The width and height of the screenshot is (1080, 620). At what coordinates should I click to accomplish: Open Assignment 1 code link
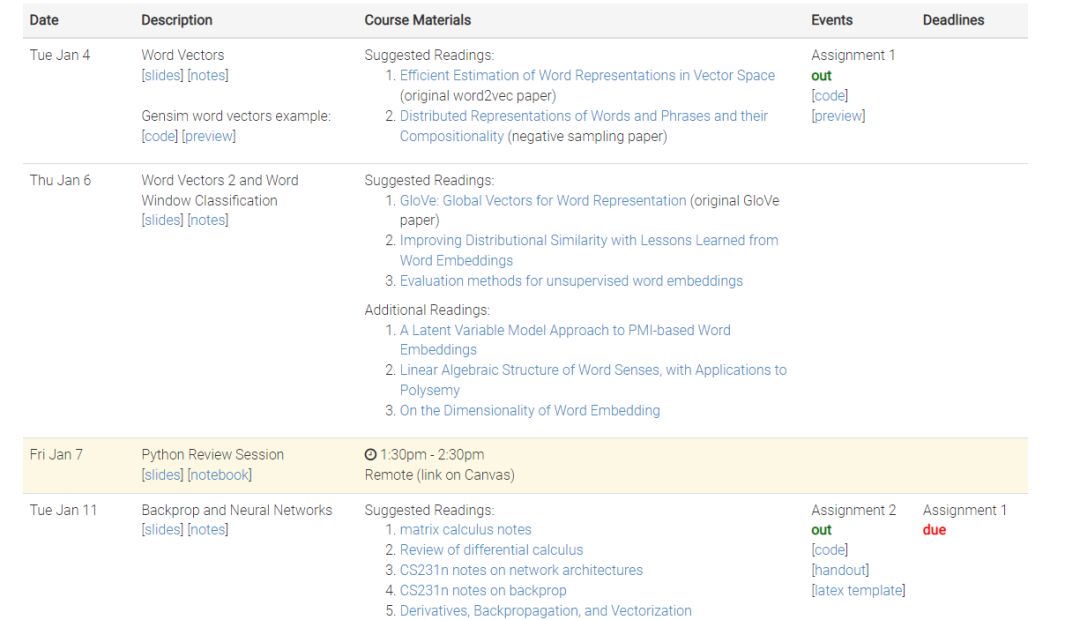[x=829, y=96]
